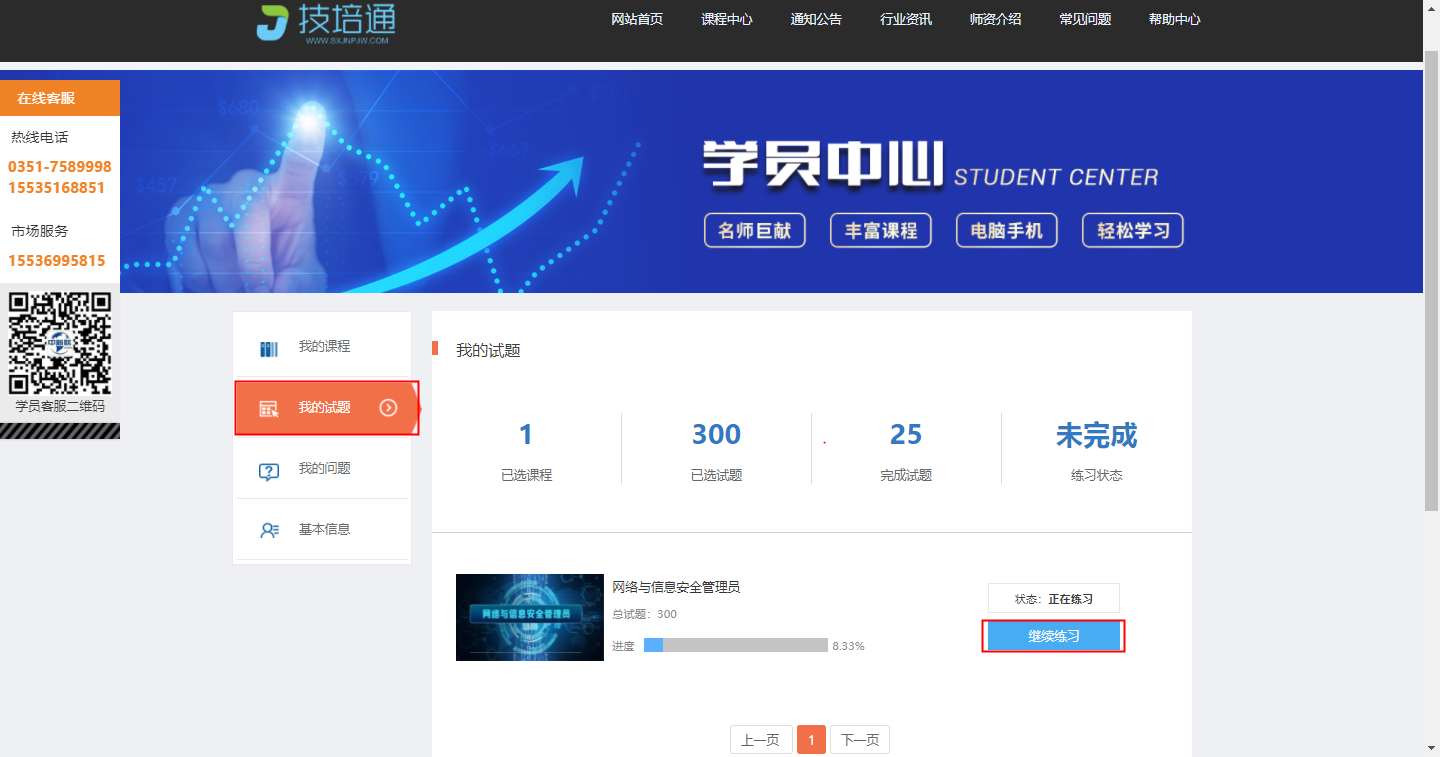Visit the 师资介绍 page
The height and width of the screenshot is (757, 1440).
click(x=996, y=19)
